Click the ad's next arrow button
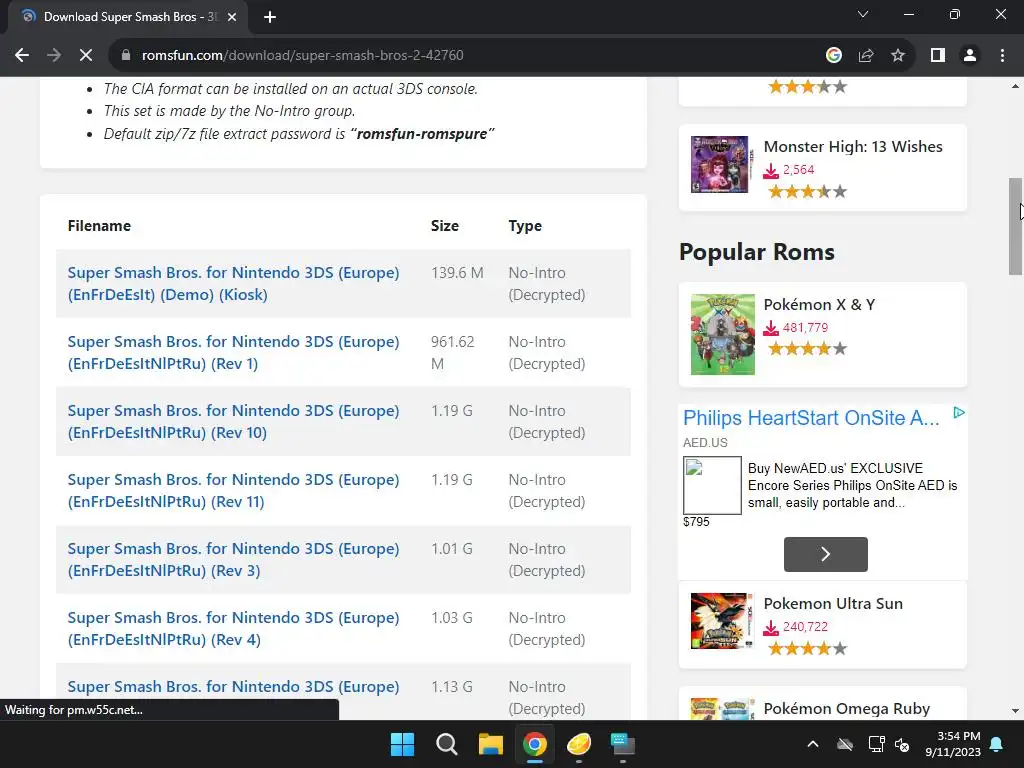 point(825,554)
